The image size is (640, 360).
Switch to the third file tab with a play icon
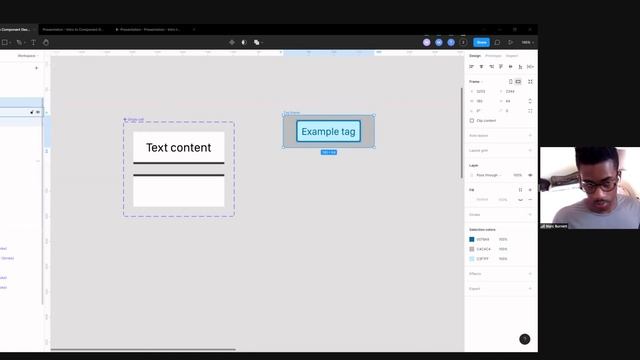148,29
